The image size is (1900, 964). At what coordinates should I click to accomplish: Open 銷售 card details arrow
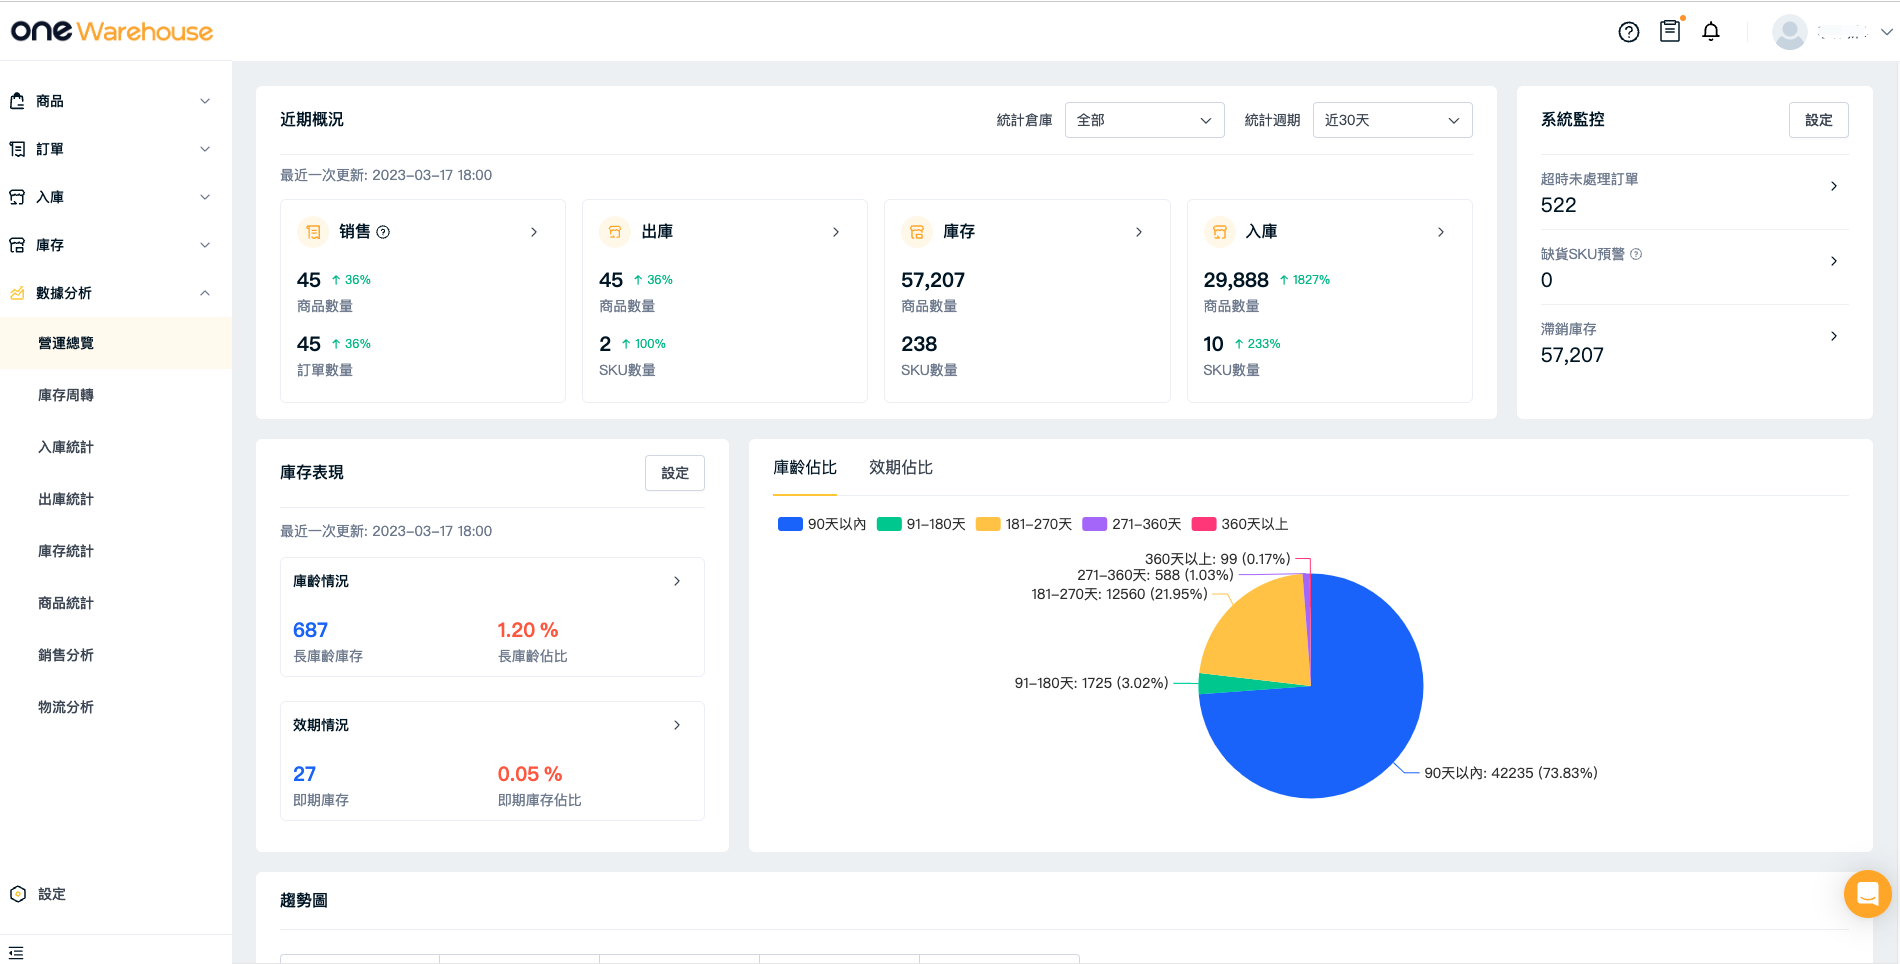(534, 232)
